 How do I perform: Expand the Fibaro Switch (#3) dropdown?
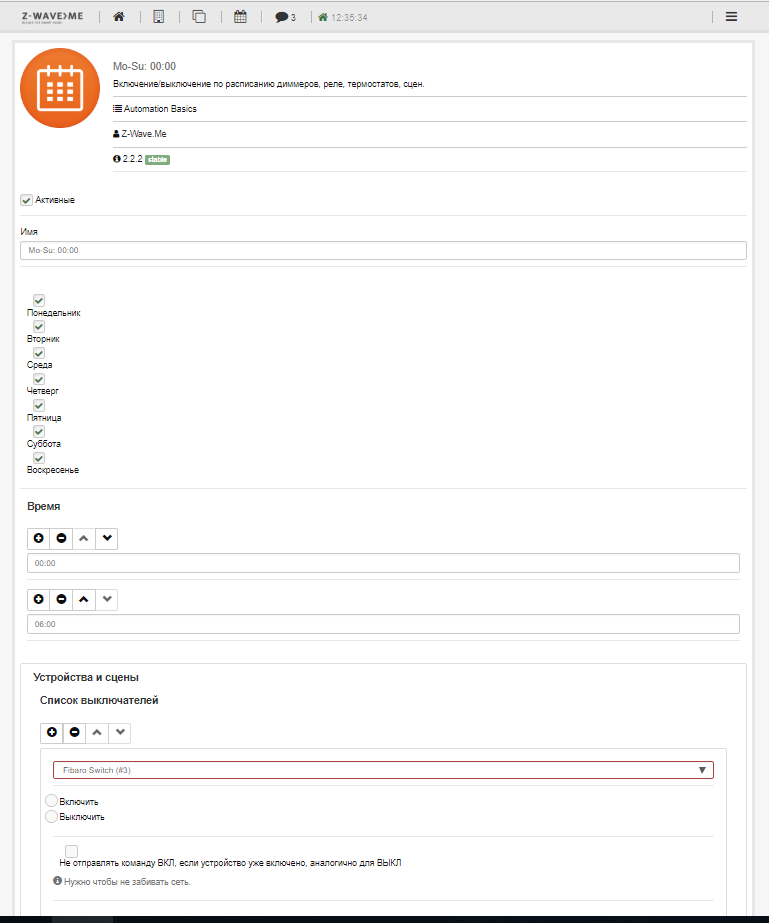(x=383, y=770)
